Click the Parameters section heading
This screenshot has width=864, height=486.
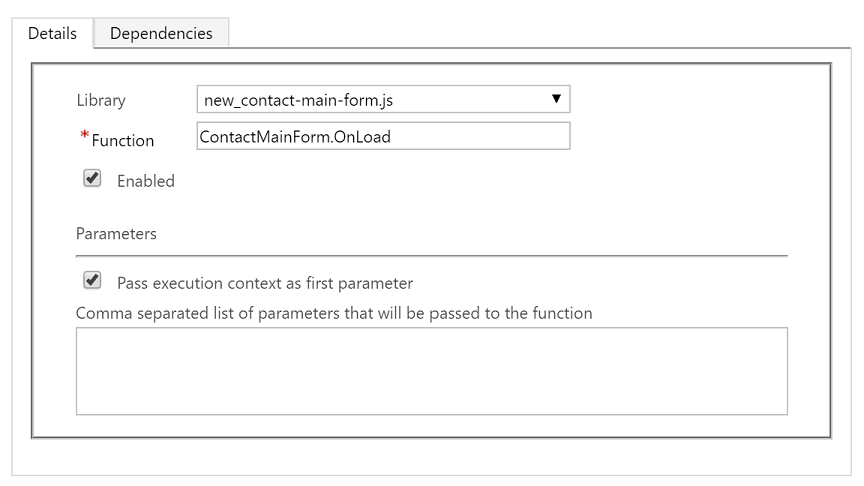116,234
